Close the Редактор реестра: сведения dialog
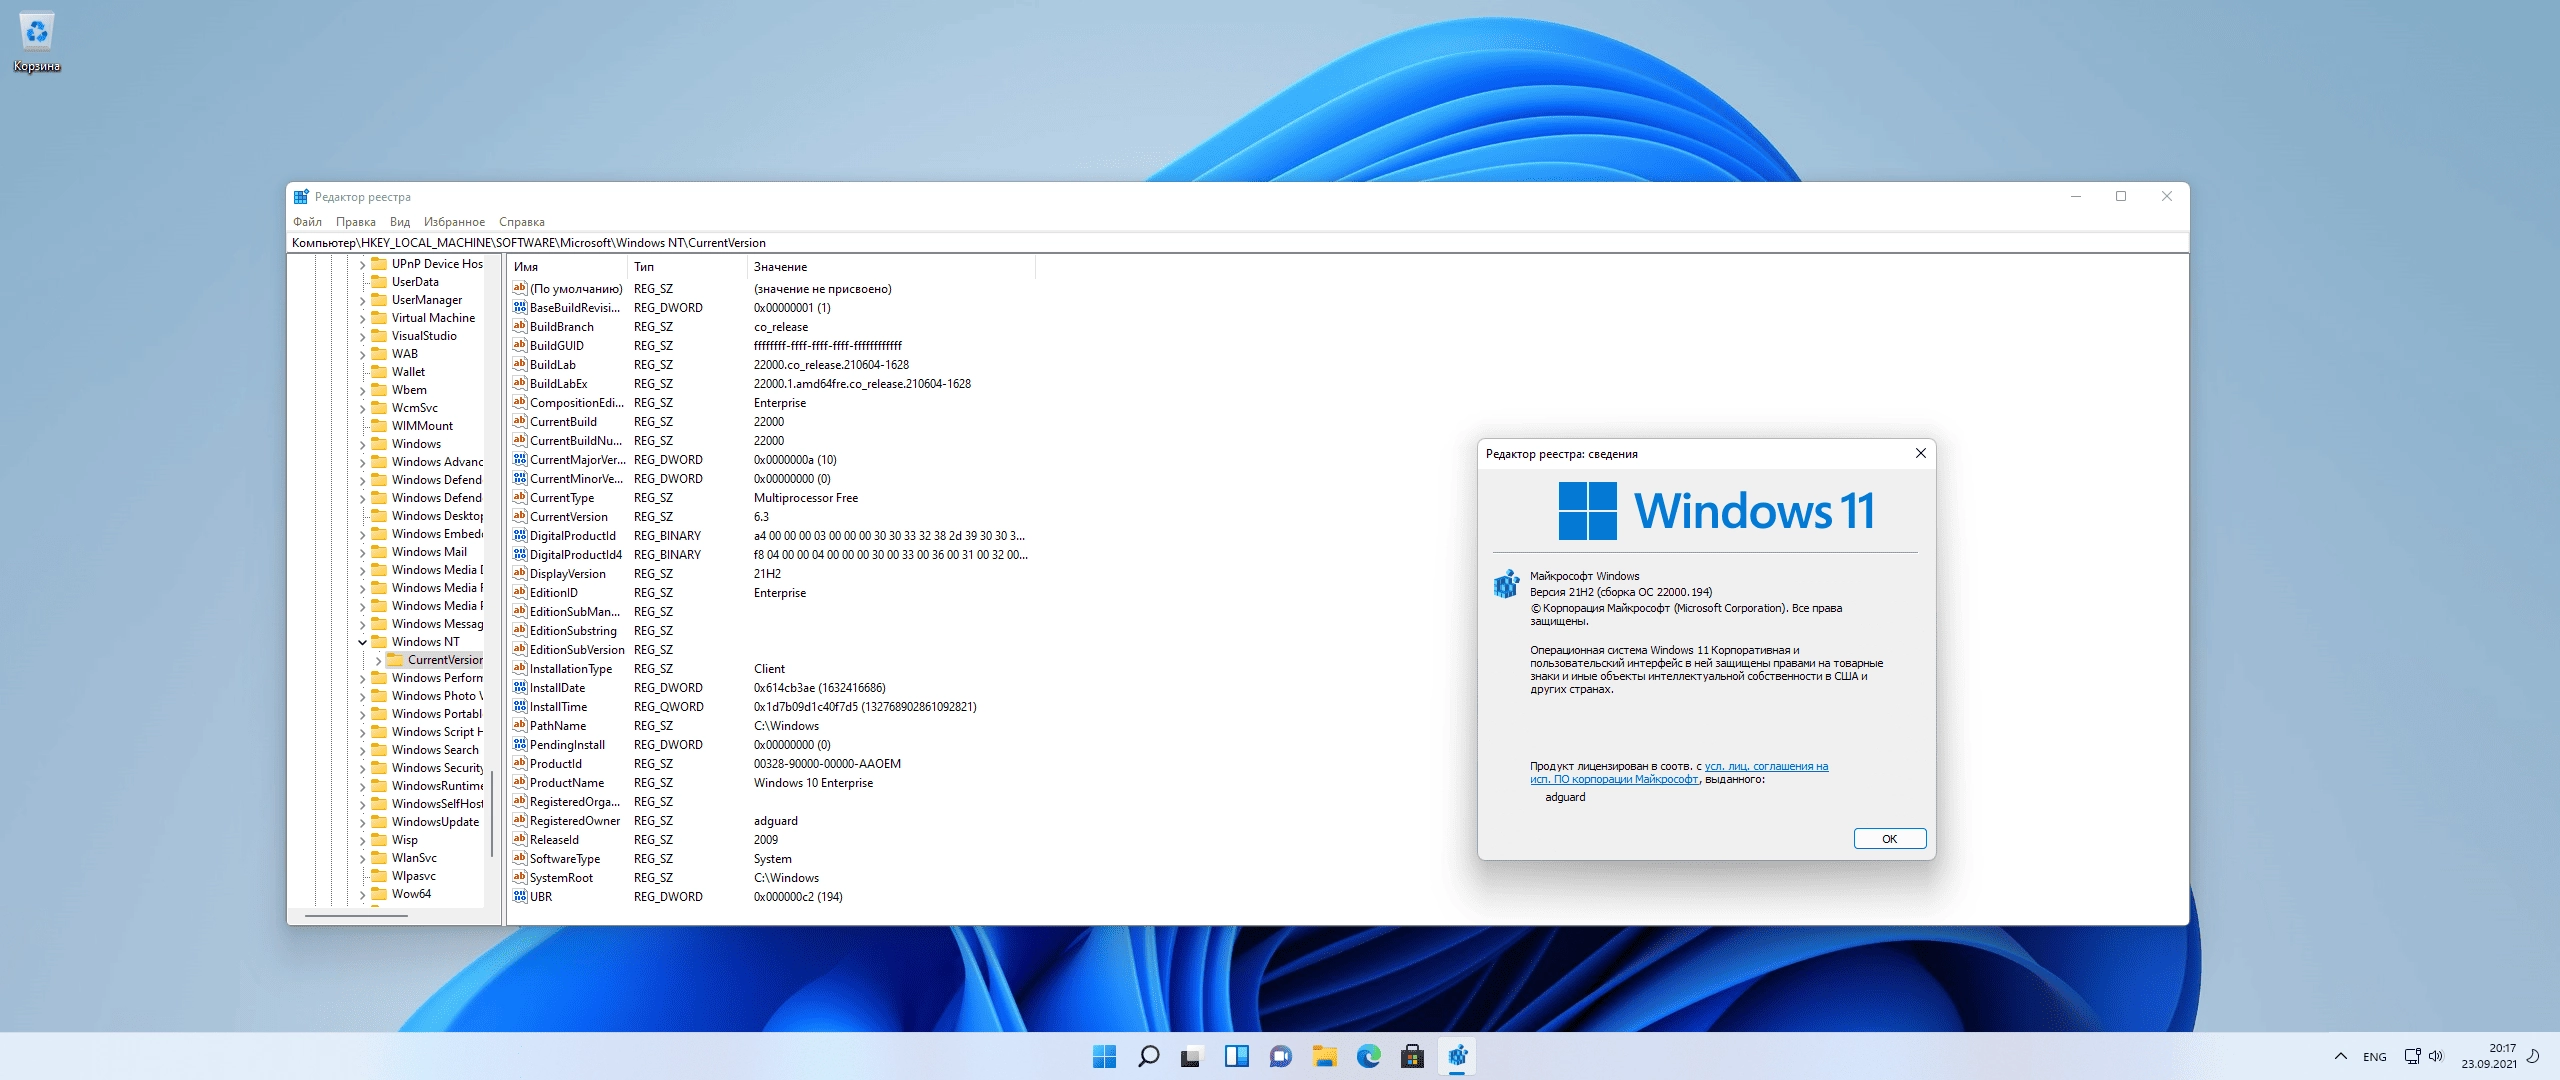The width and height of the screenshot is (2560, 1080). (x=1920, y=454)
